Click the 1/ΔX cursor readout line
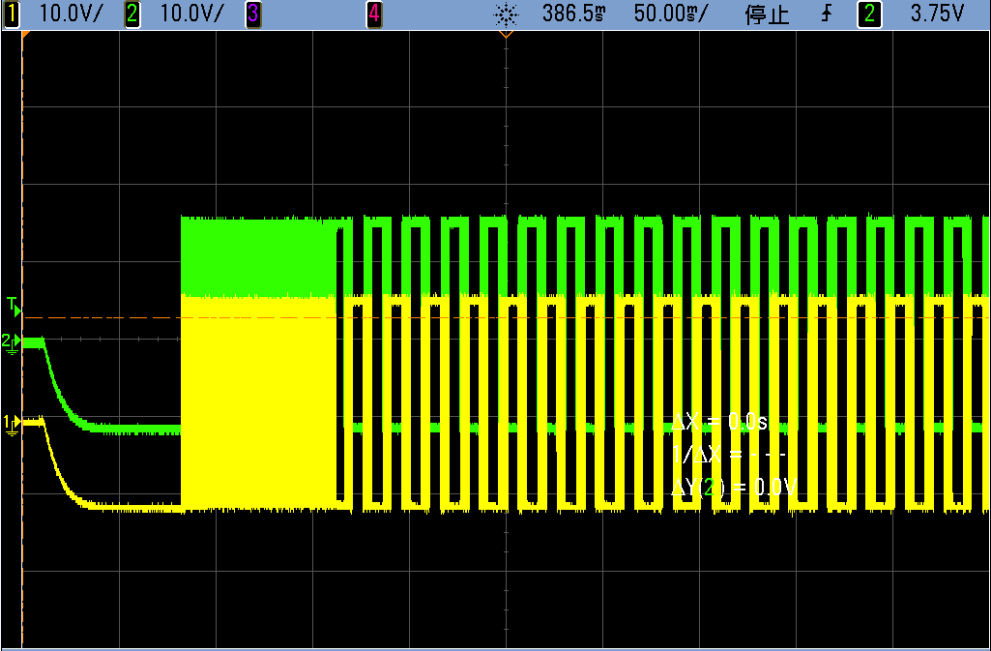The width and height of the screenshot is (991, 651). click(730, 455)
